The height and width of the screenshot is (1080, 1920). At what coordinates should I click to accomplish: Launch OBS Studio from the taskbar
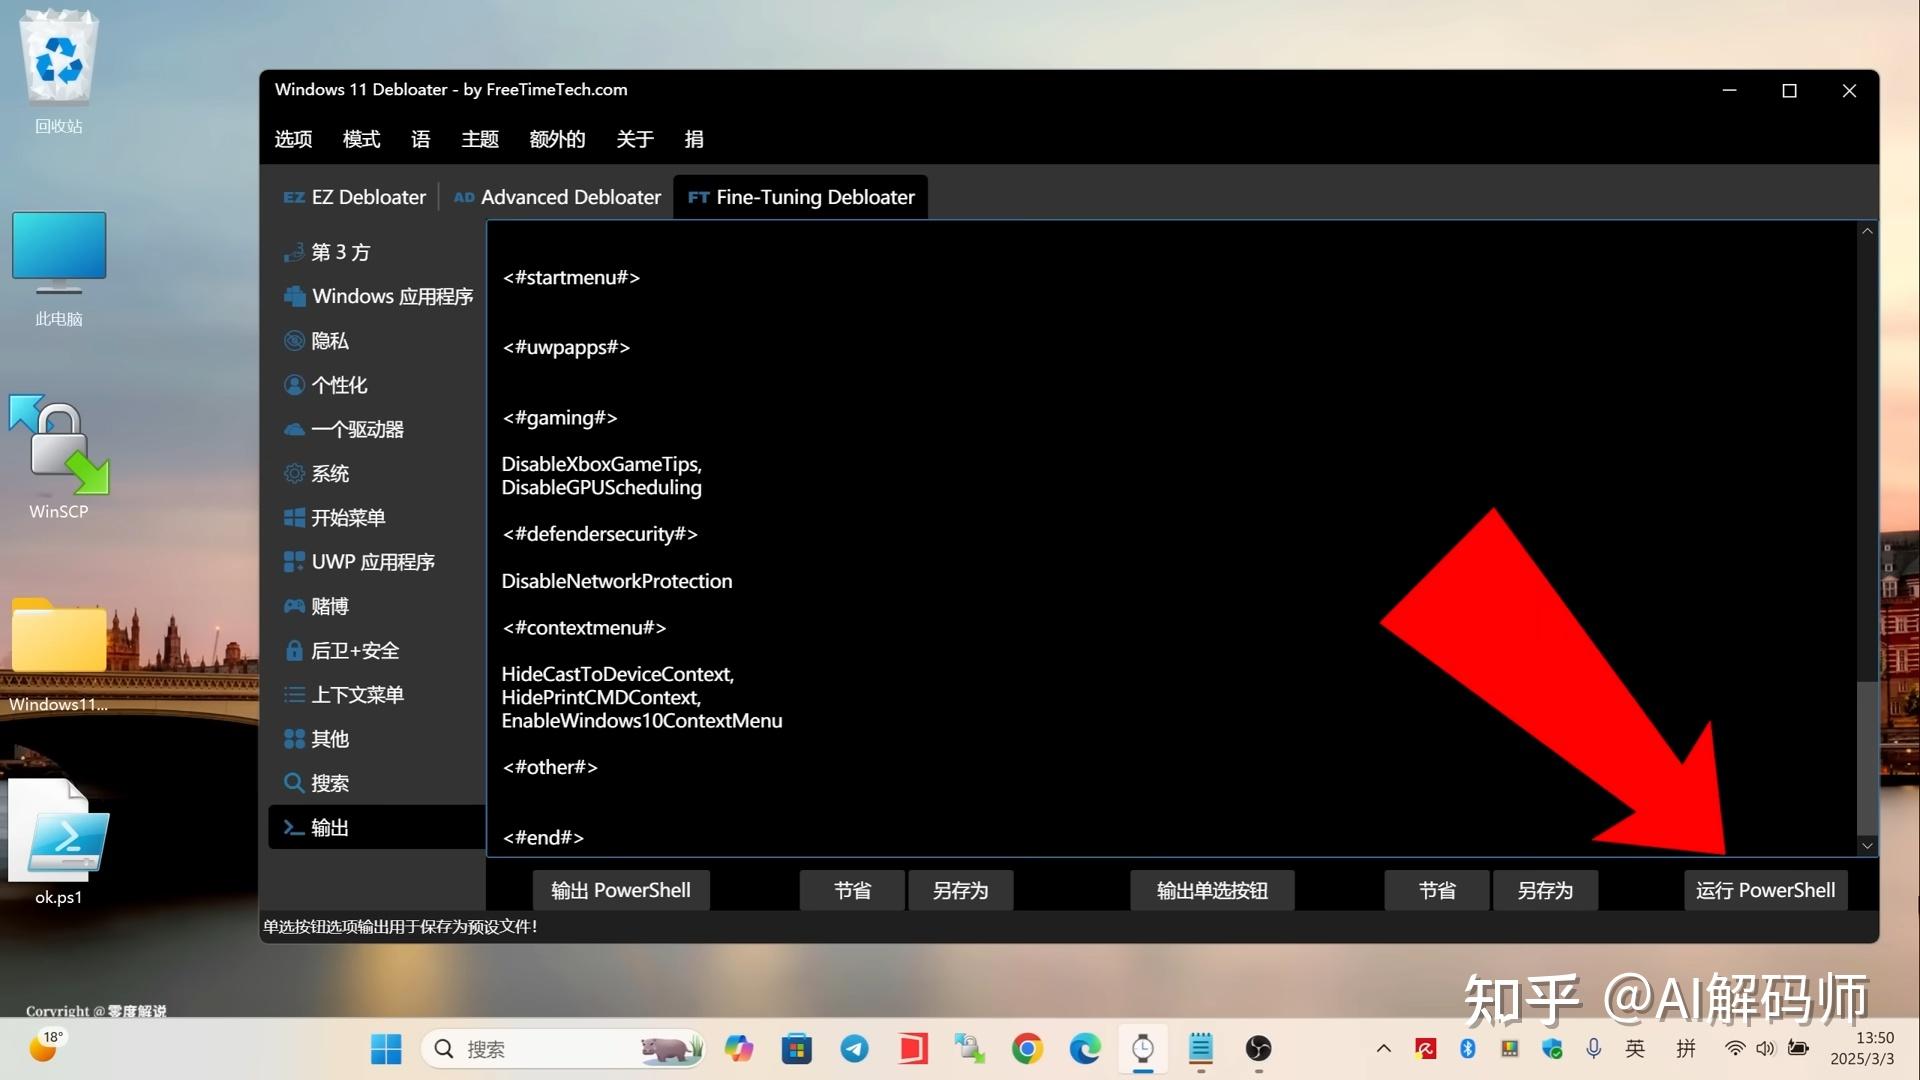[x=1257, y=1048]
